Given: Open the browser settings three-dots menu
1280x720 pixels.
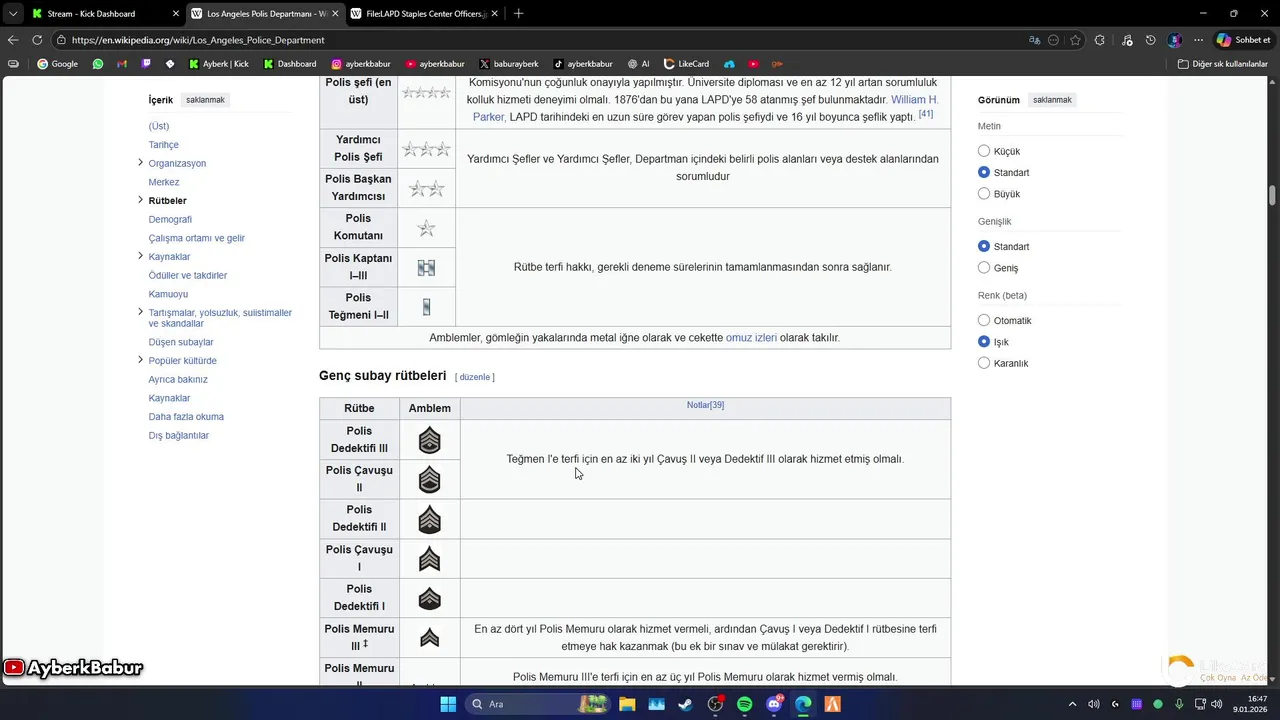Looking at the screenshot, I should (x=1198, y=40).
